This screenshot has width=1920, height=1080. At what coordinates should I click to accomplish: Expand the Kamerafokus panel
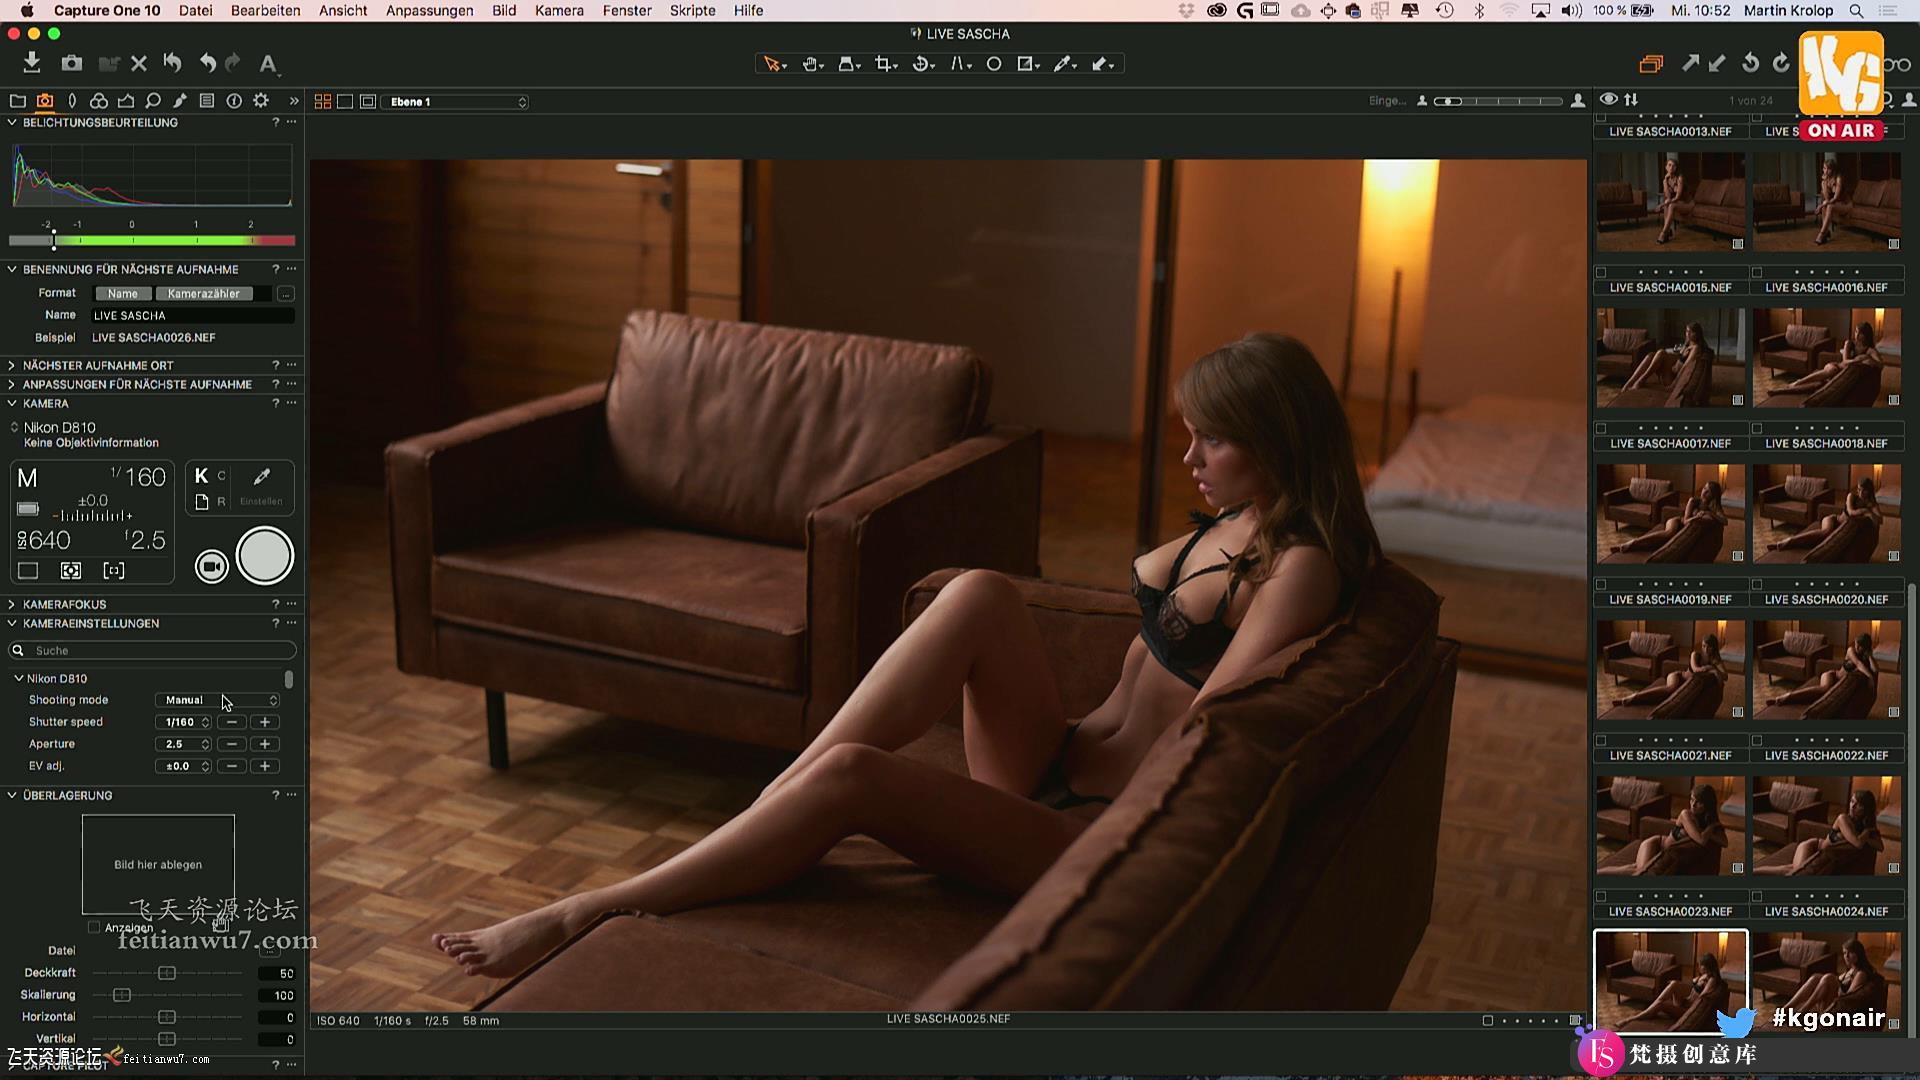(12, 604)
